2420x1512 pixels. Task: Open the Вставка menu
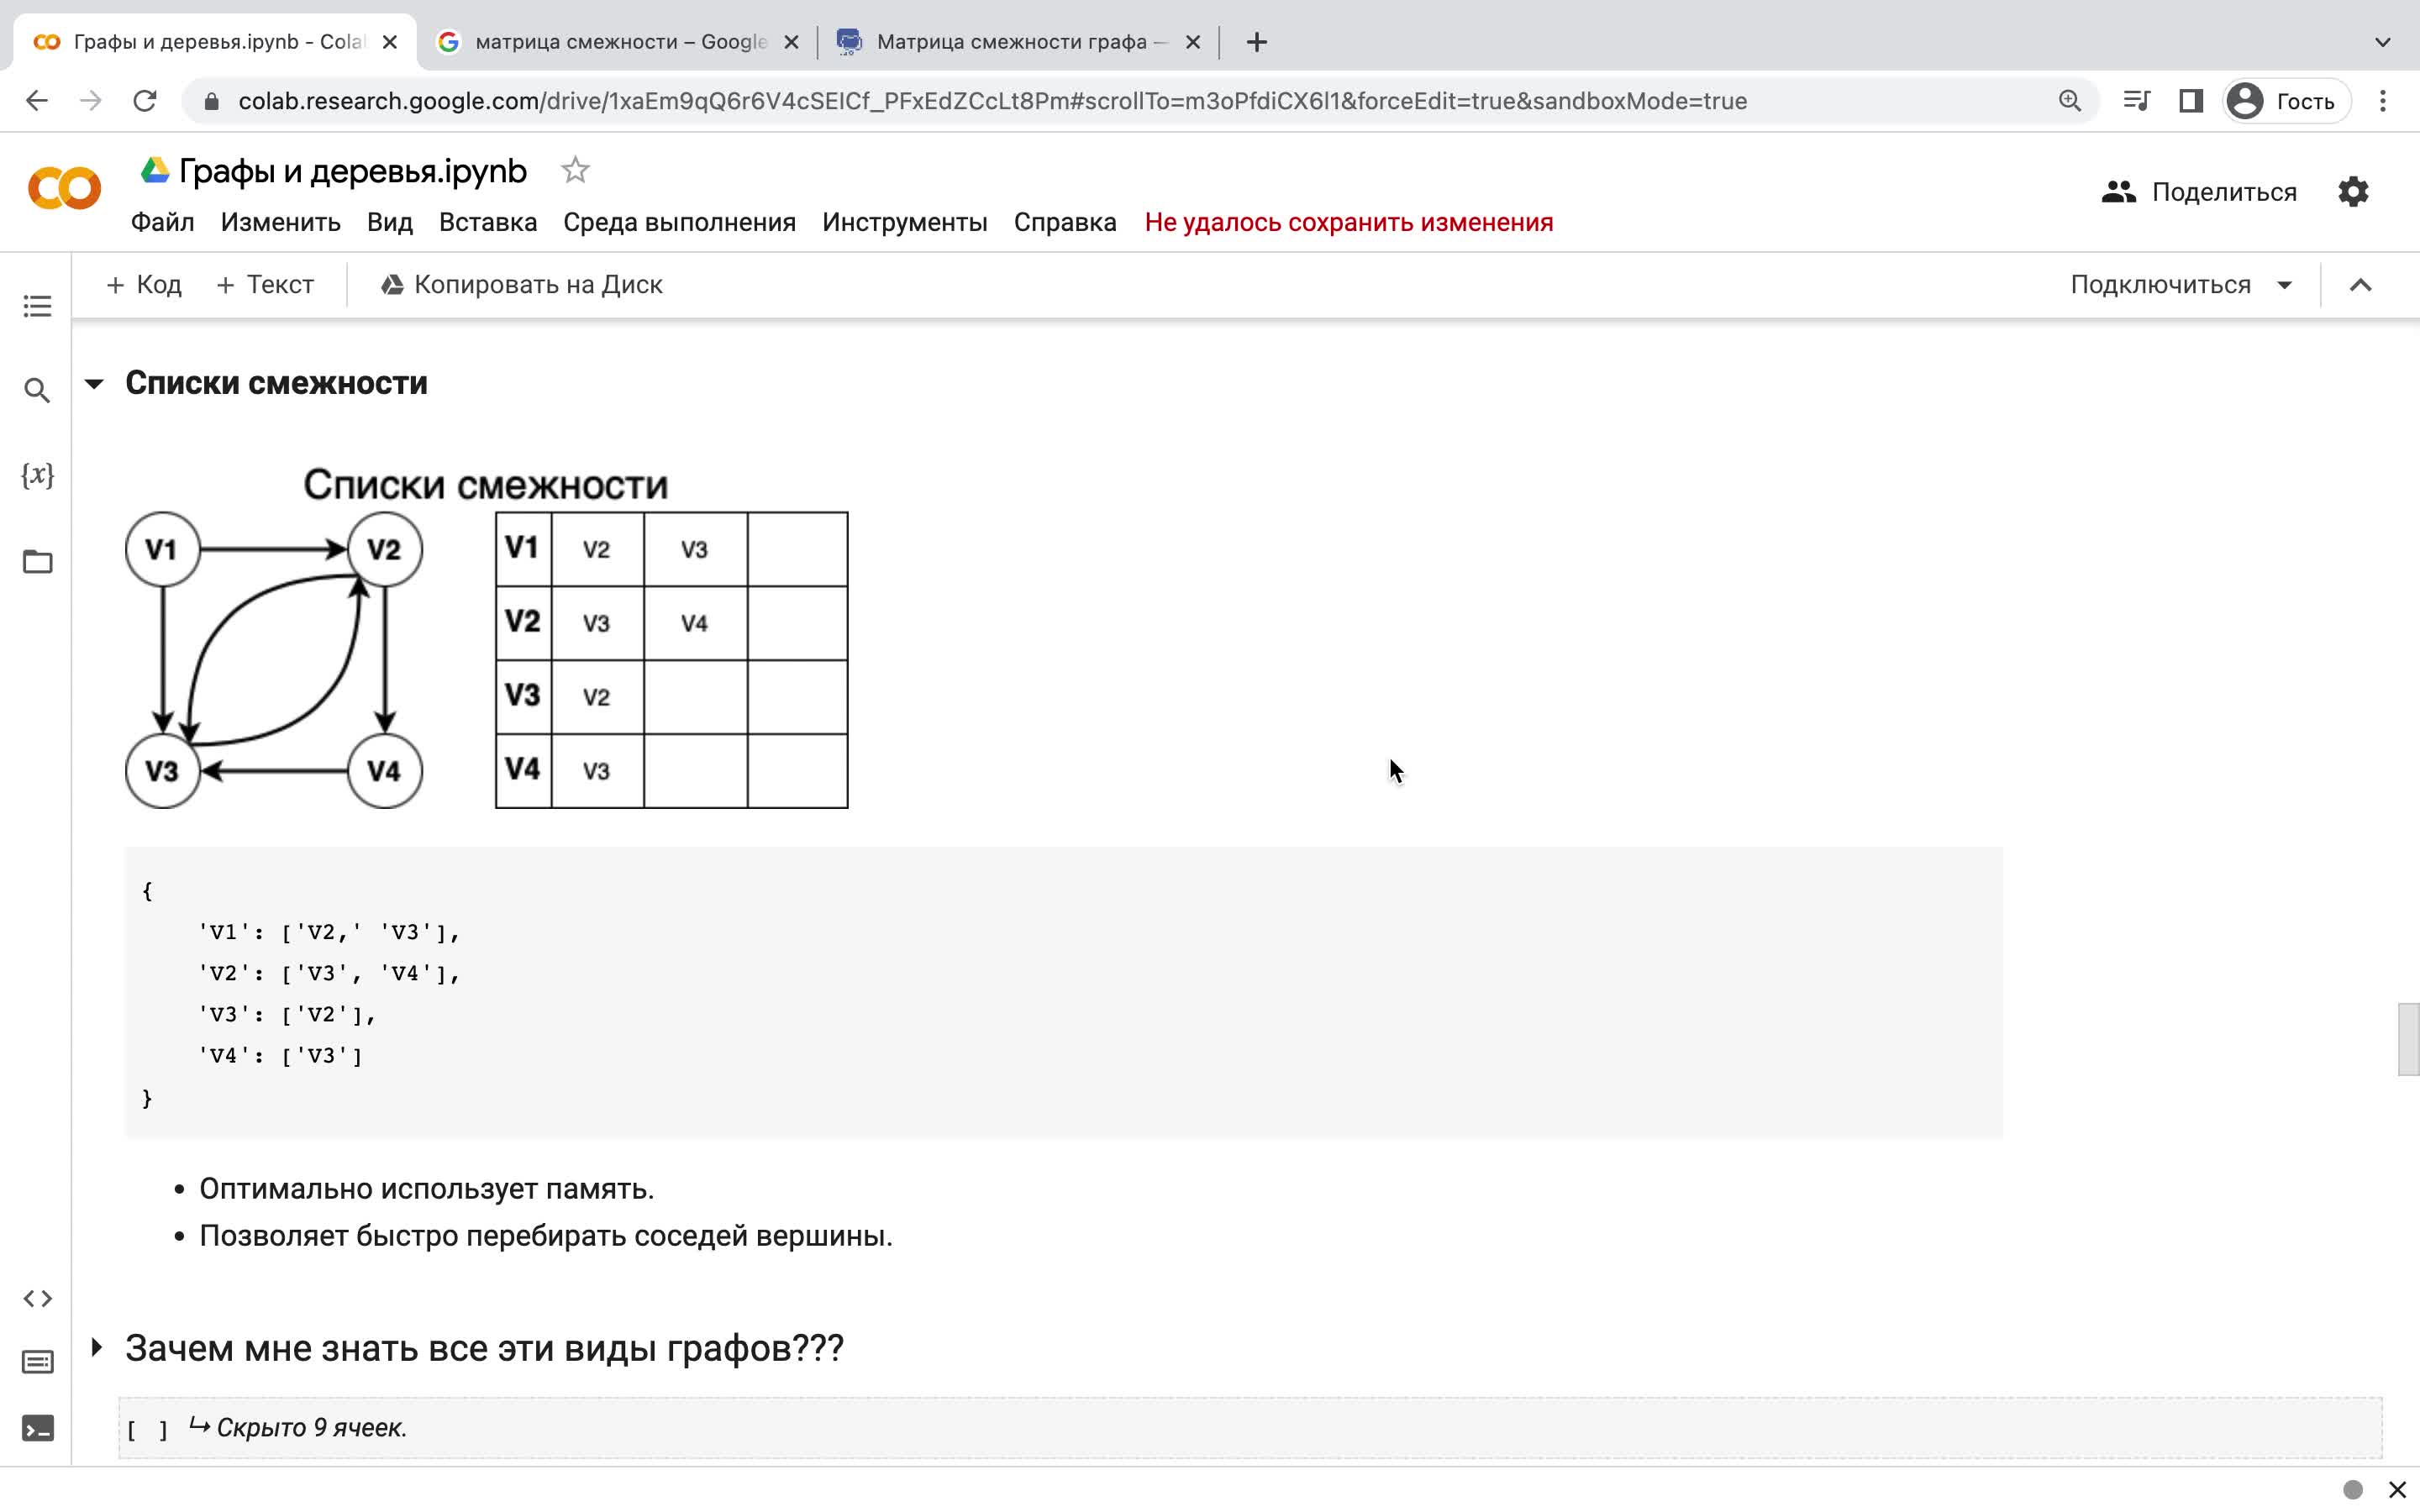point(488,222)
